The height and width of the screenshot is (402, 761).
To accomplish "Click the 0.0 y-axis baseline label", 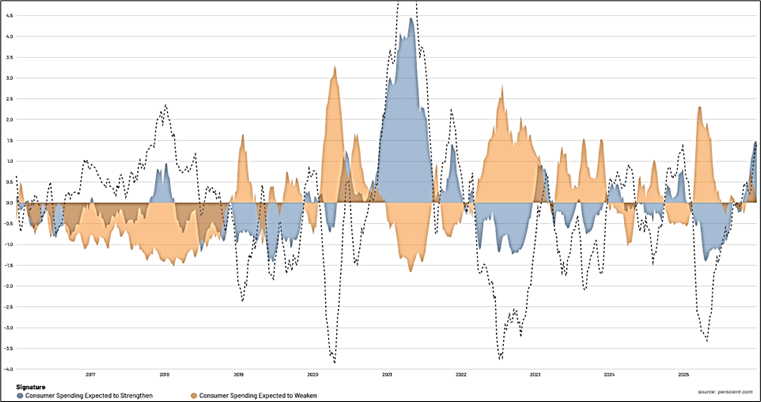I will coord(9,203).
